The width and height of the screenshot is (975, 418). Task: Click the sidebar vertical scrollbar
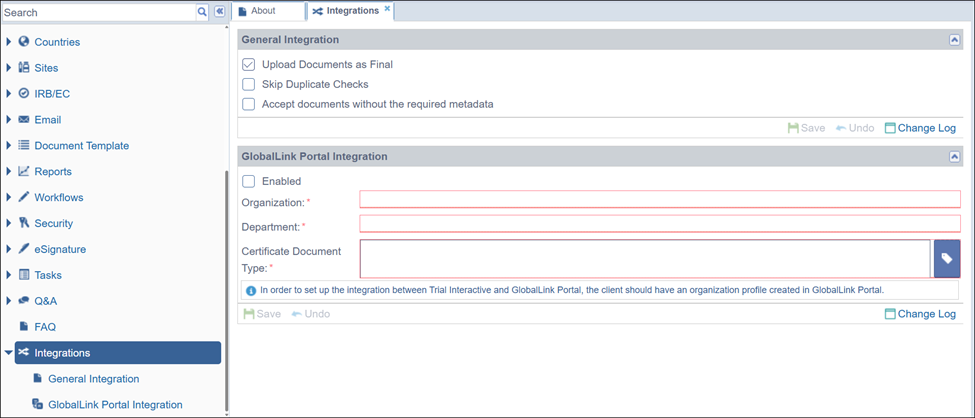tap(227, 290)
